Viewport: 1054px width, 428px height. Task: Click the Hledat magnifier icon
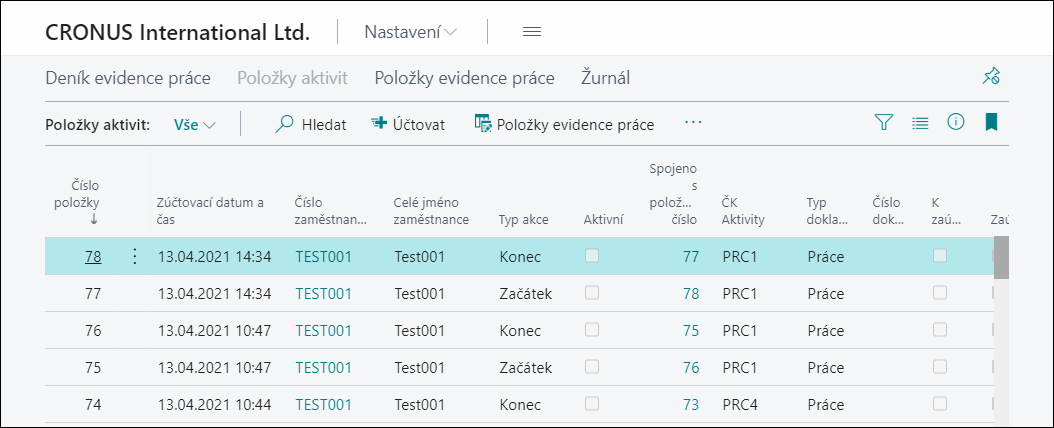point(285,124)
